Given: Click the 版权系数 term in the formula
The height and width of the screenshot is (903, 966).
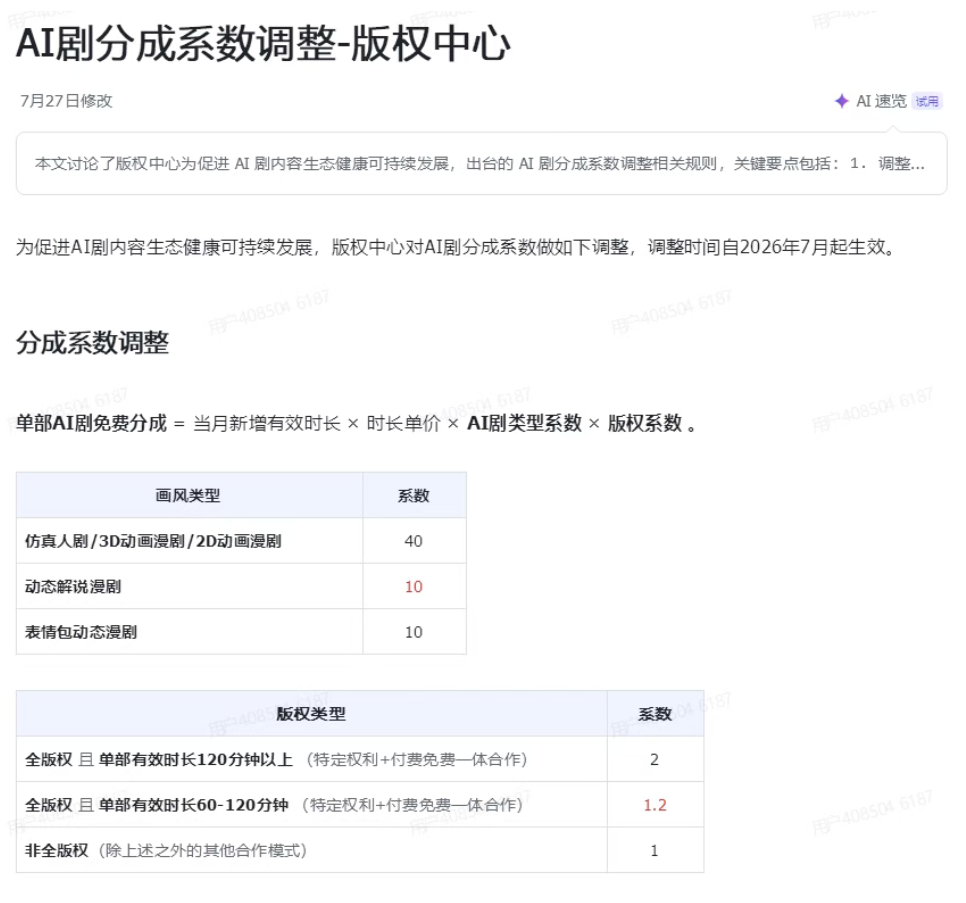Looking at the screenshot, I should [644, 423].
